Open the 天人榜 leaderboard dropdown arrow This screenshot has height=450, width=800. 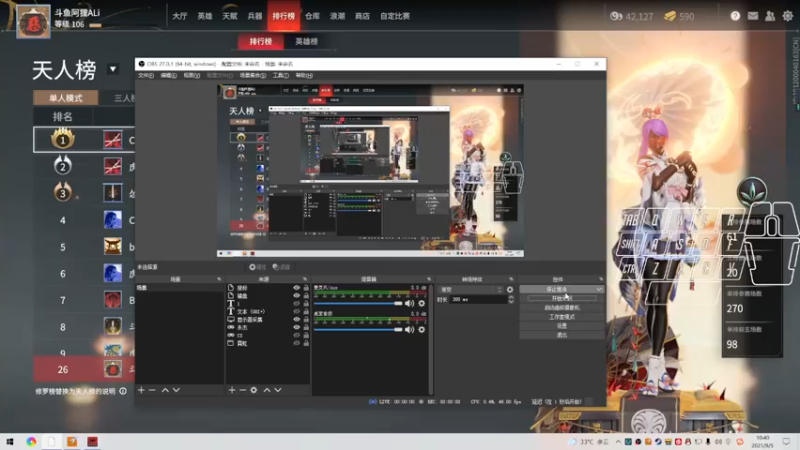(113, 69)
